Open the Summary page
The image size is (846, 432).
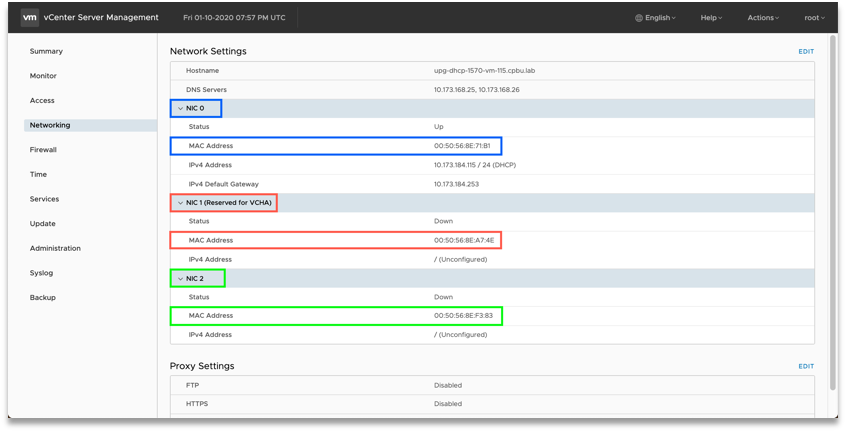coord(46,51)
